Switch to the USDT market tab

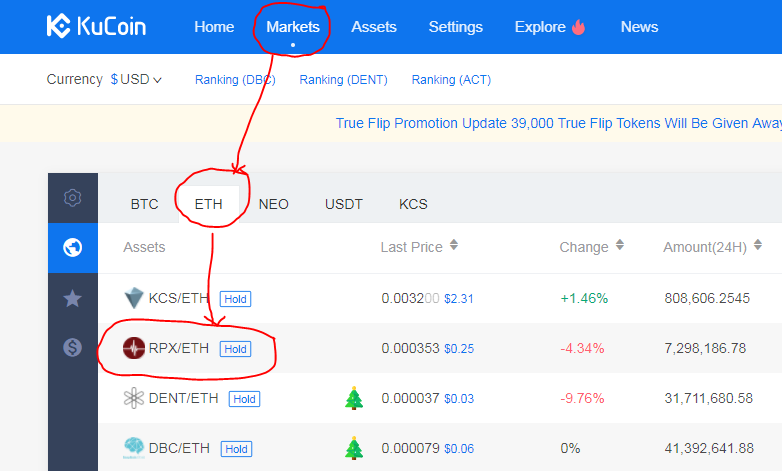click(344, 204)
